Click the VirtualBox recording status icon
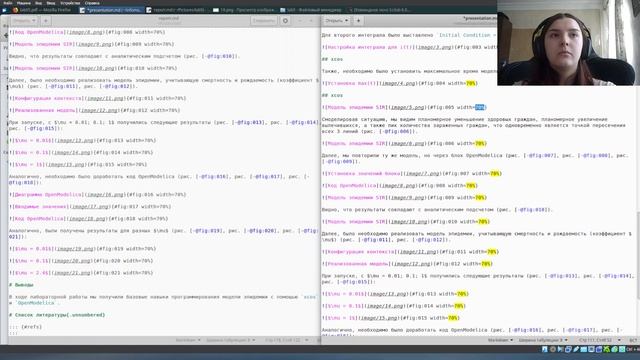 coord(599,349)
